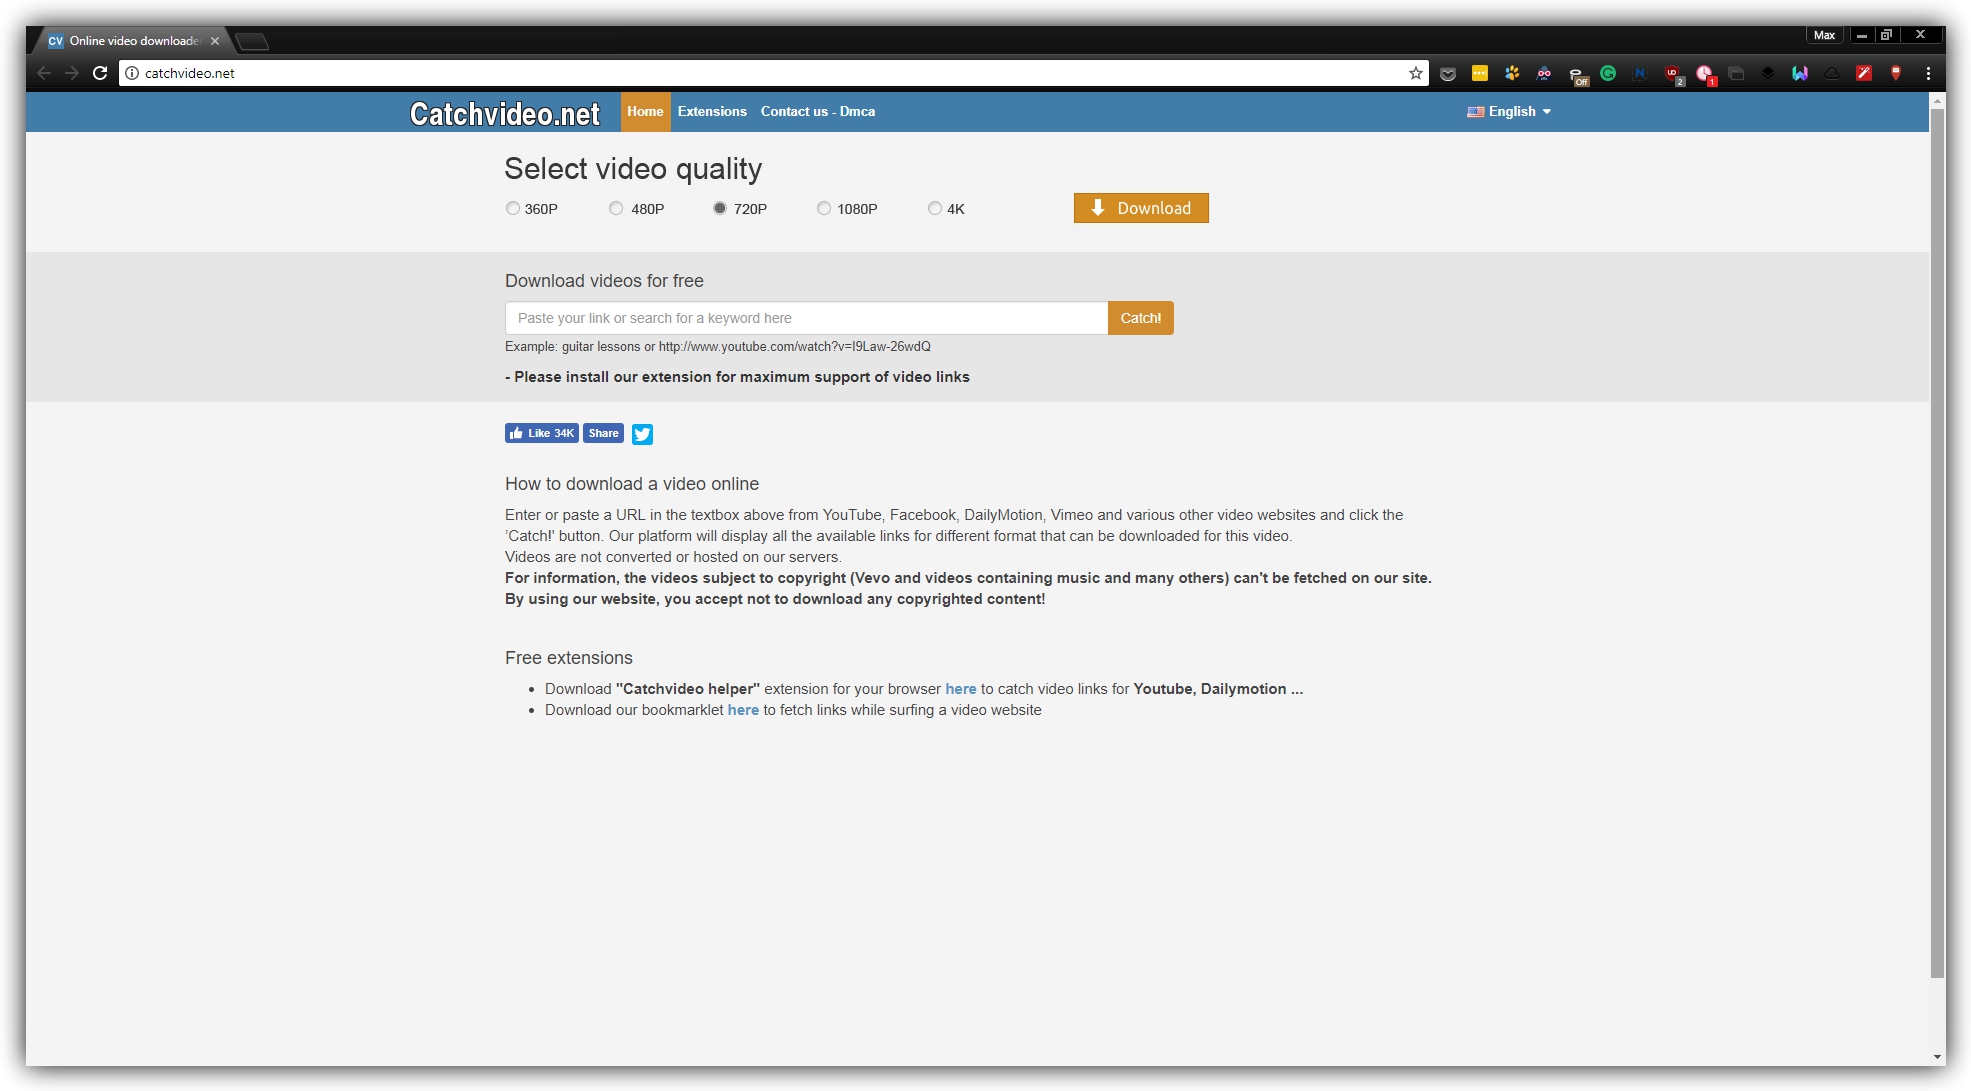Click the Pocket extension icon
The width and height of the screenshot is (1971, 1091).
[1447, 73]
